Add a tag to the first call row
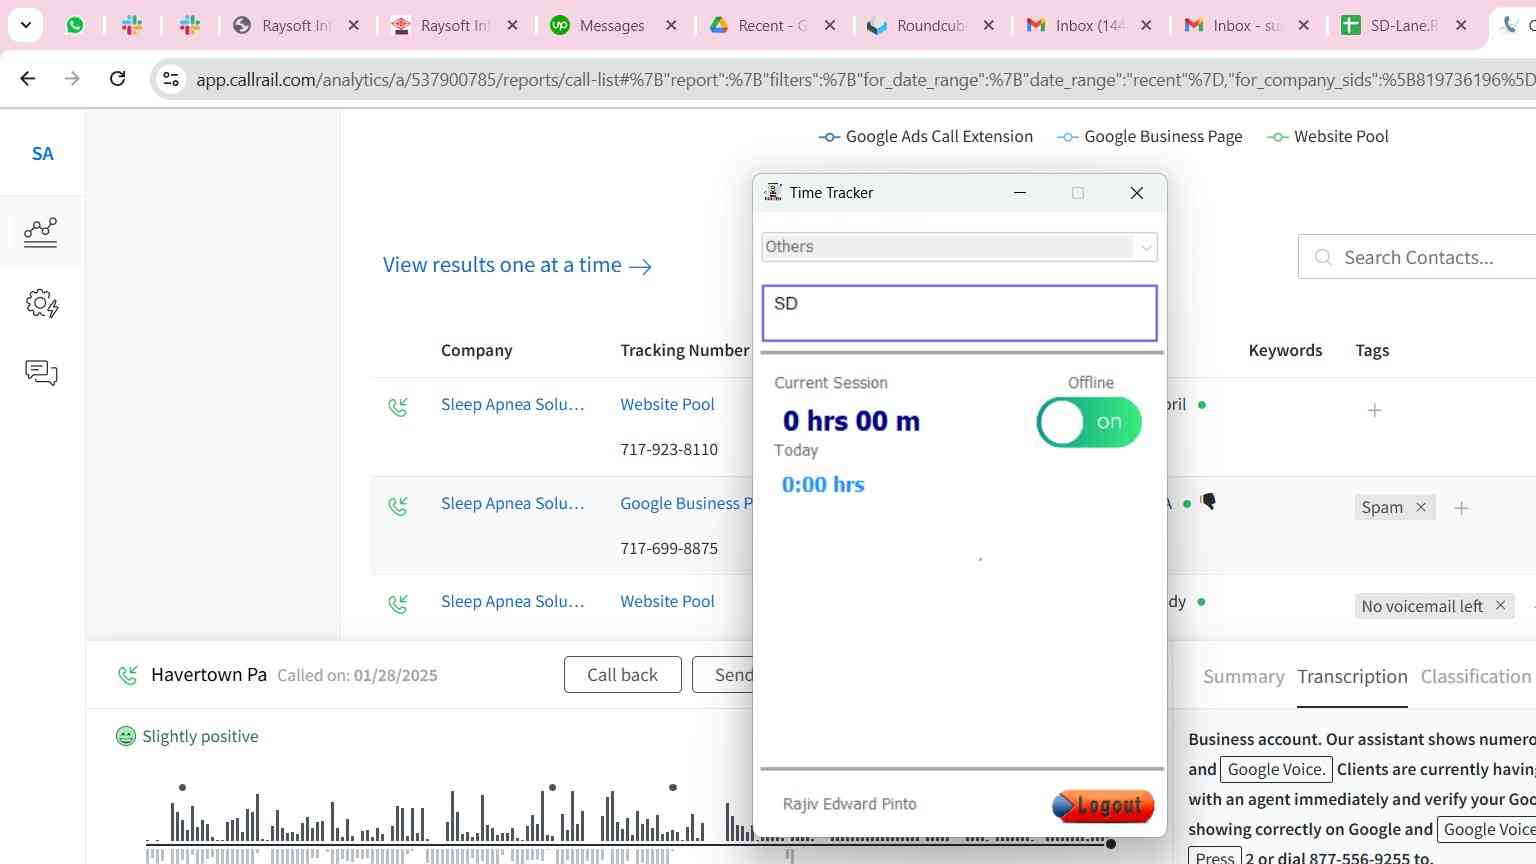1536x864 pixels. pos(1374,410)
